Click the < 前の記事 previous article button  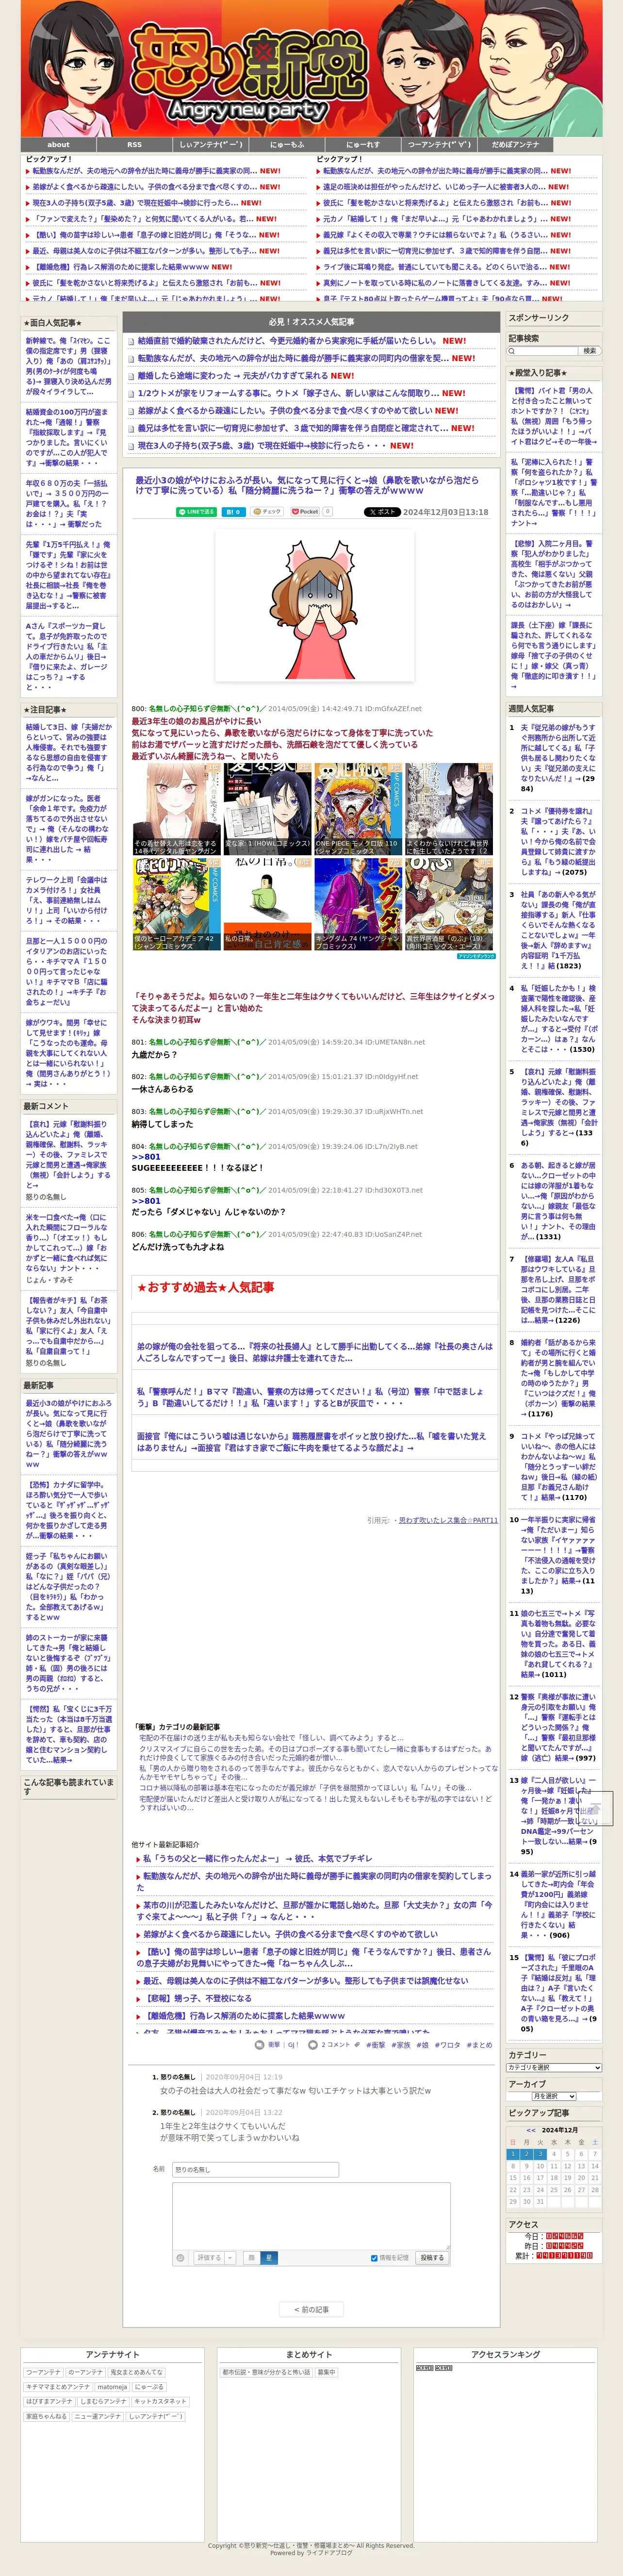click(311, 2309)
